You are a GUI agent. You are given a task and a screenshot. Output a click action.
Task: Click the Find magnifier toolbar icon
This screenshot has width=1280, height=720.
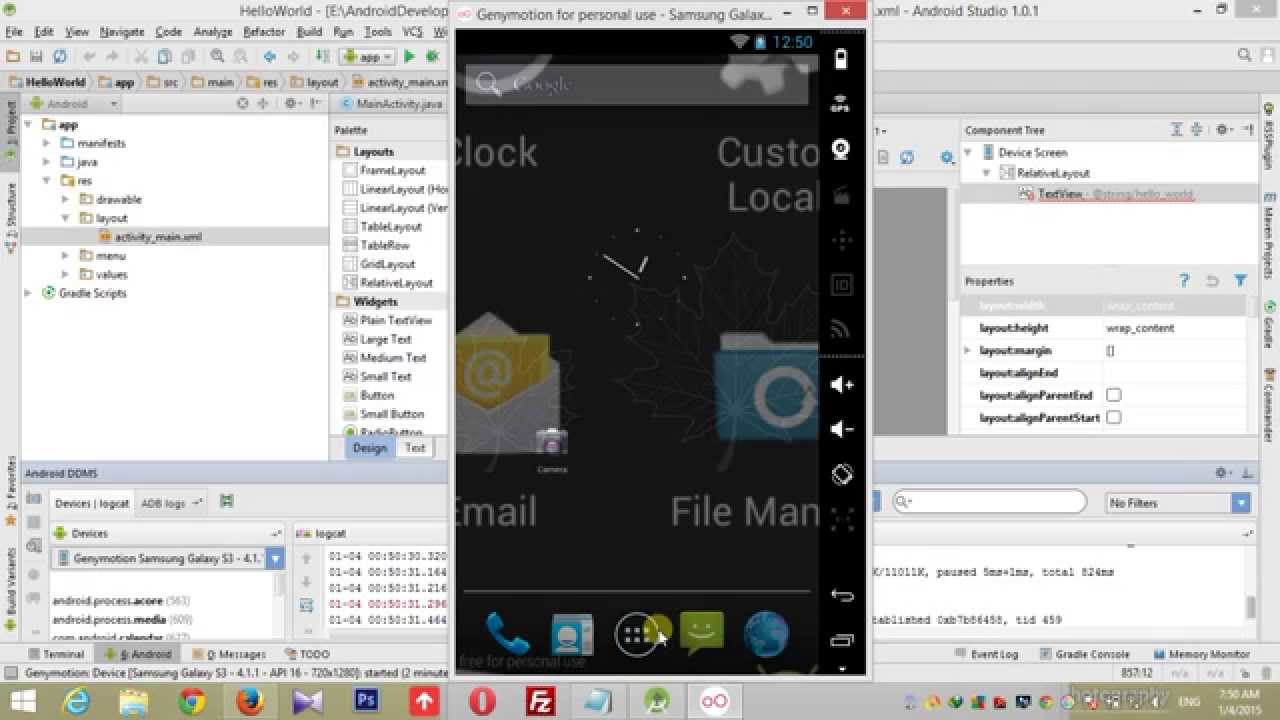(x=217, y=57)
